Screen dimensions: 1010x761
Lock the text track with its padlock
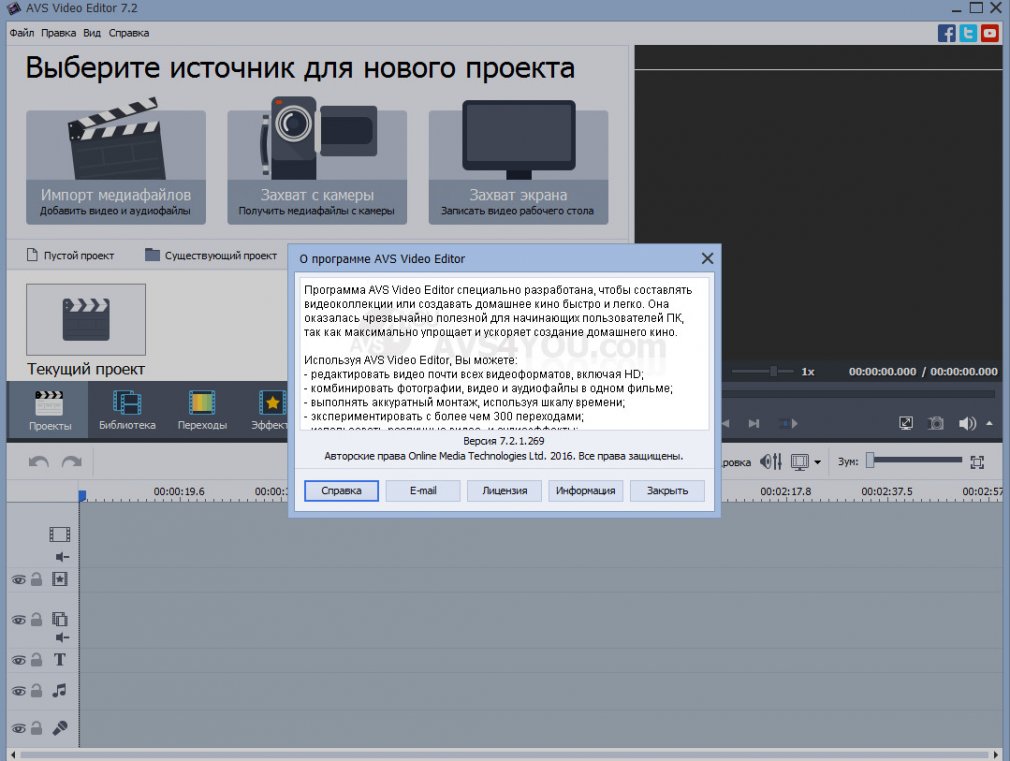pos(37,659)
